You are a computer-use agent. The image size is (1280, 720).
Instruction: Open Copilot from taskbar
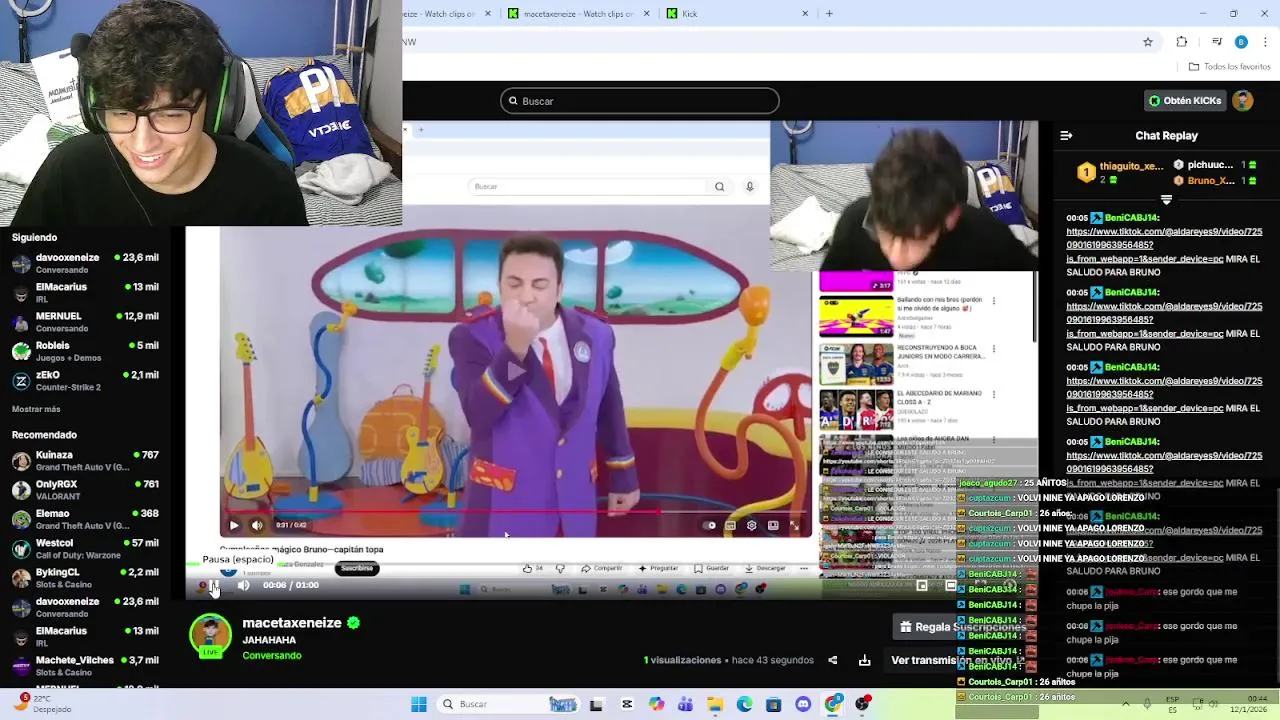656,704
